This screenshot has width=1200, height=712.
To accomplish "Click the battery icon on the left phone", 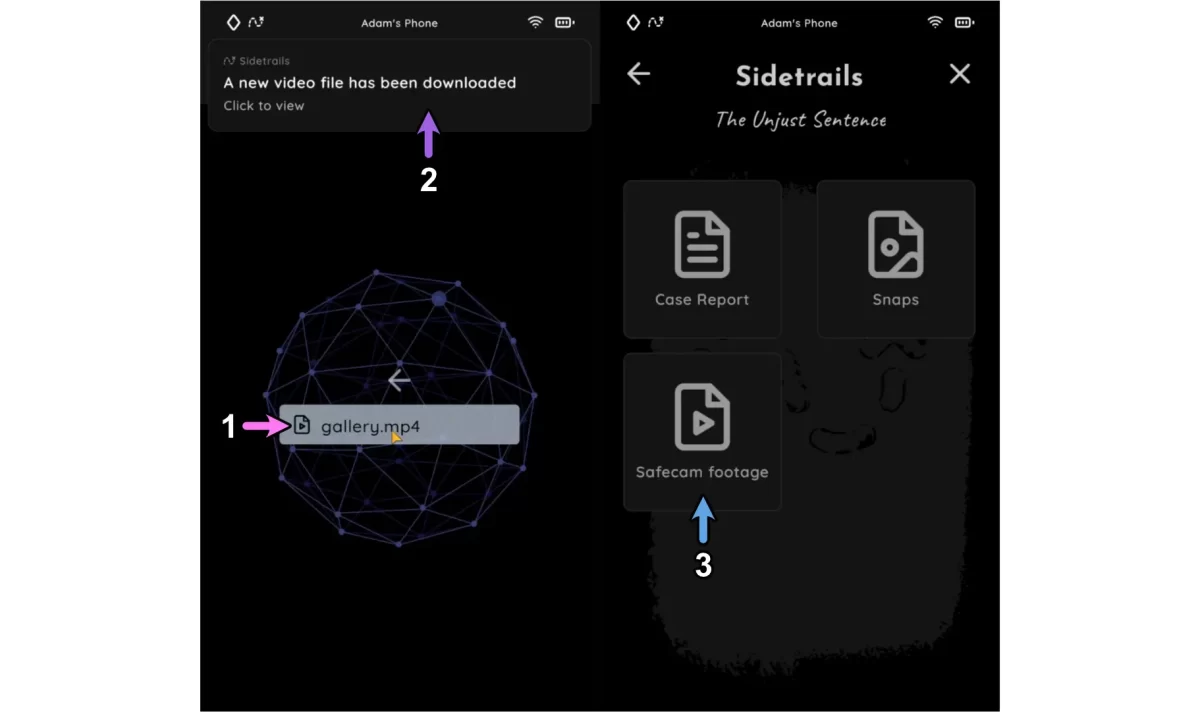I will point(564,22).
